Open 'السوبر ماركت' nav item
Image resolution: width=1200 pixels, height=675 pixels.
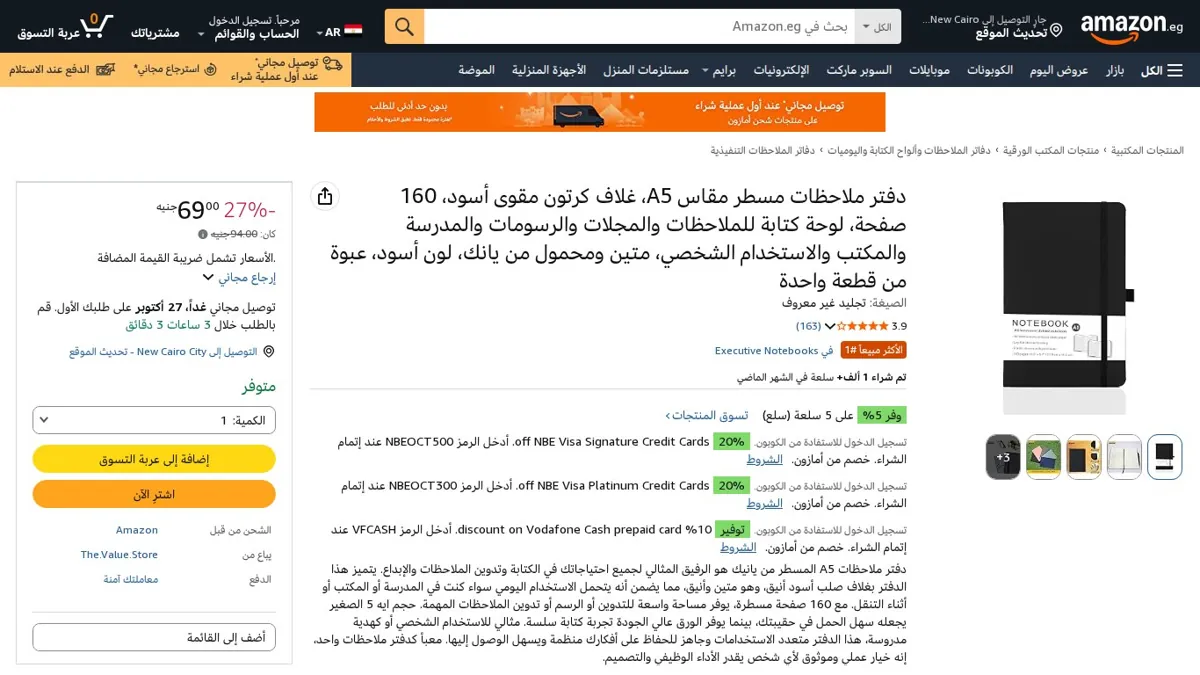(859, 70)
